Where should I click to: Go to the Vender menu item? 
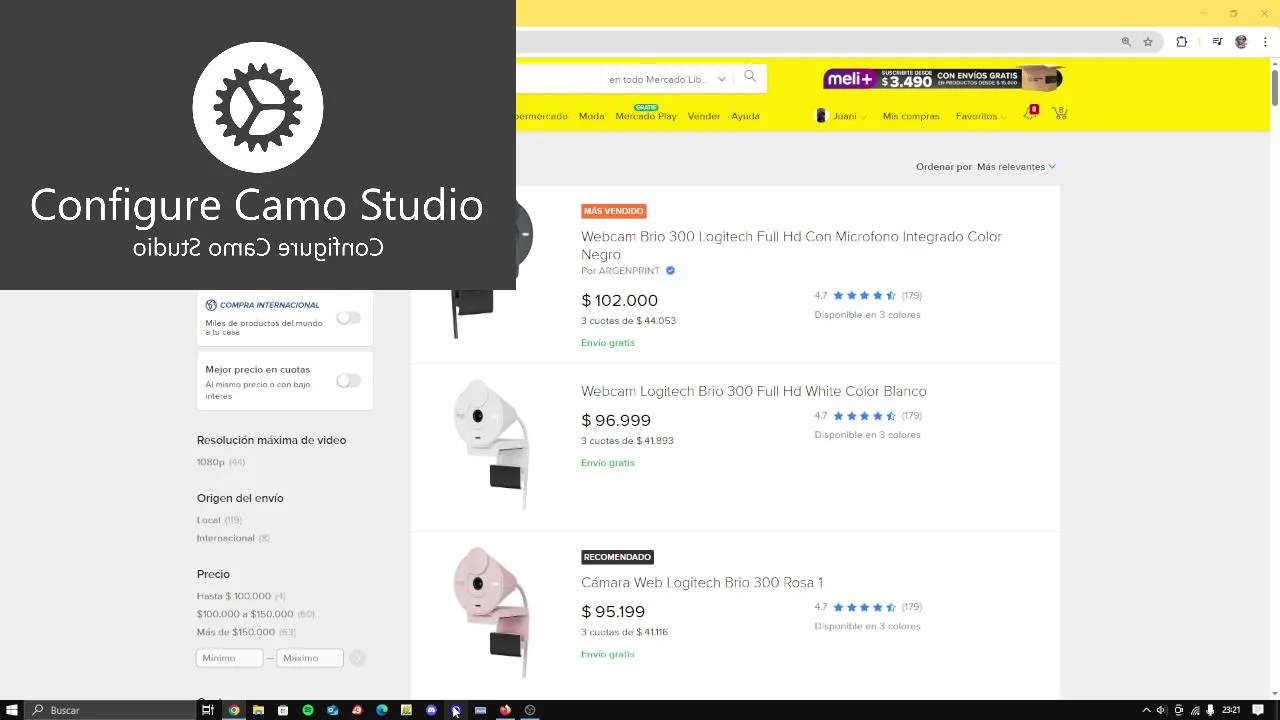click(704, 116)
